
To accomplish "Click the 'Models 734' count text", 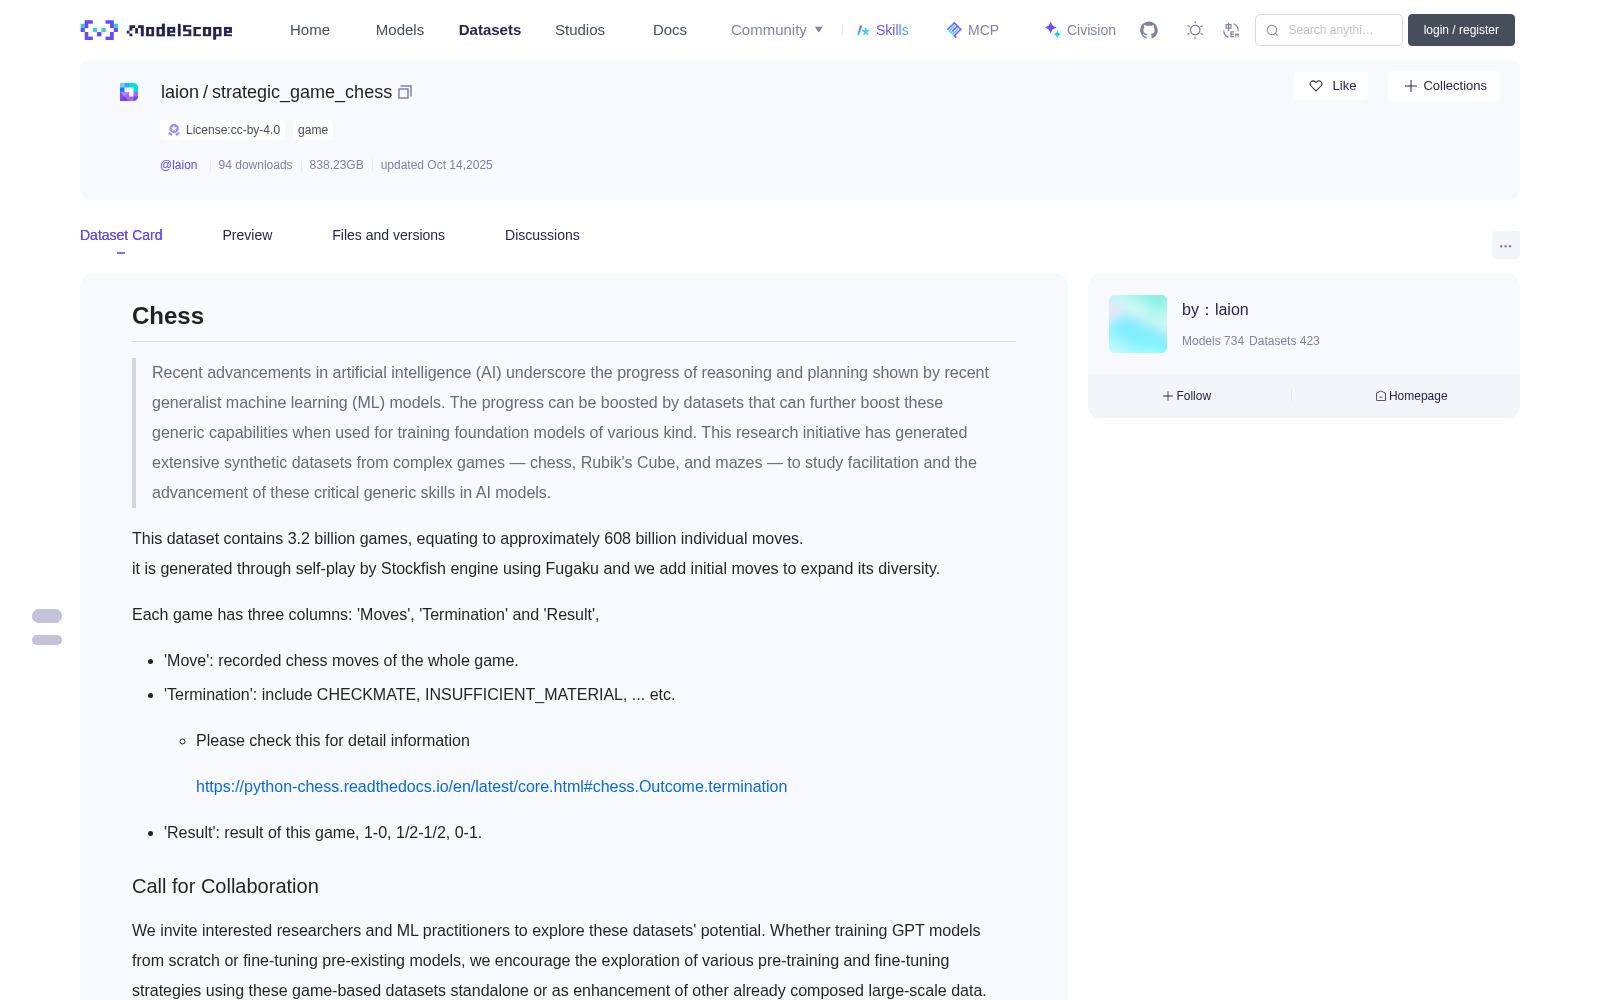I will click(1213, 341).
